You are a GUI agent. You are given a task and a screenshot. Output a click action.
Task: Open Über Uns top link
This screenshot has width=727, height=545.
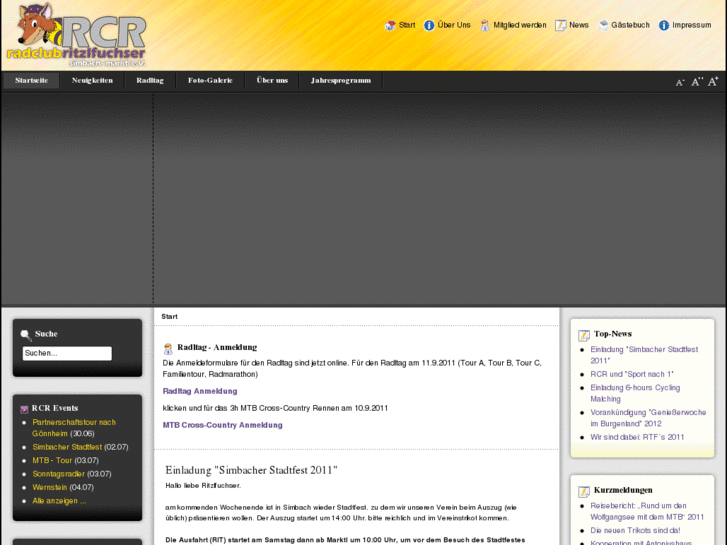[x=454, y=25]
